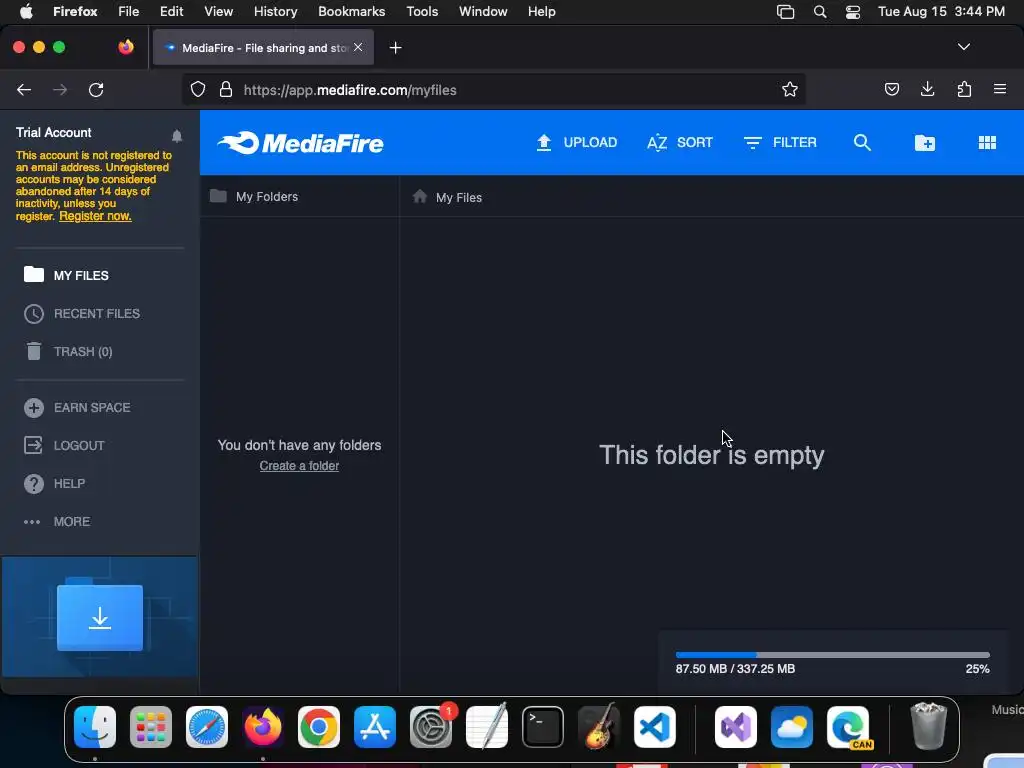Image resolution: width=1024 pixels, height=768 pixels.
Task: Open Google Chrome from the Dock
Action: pos(319,727)
